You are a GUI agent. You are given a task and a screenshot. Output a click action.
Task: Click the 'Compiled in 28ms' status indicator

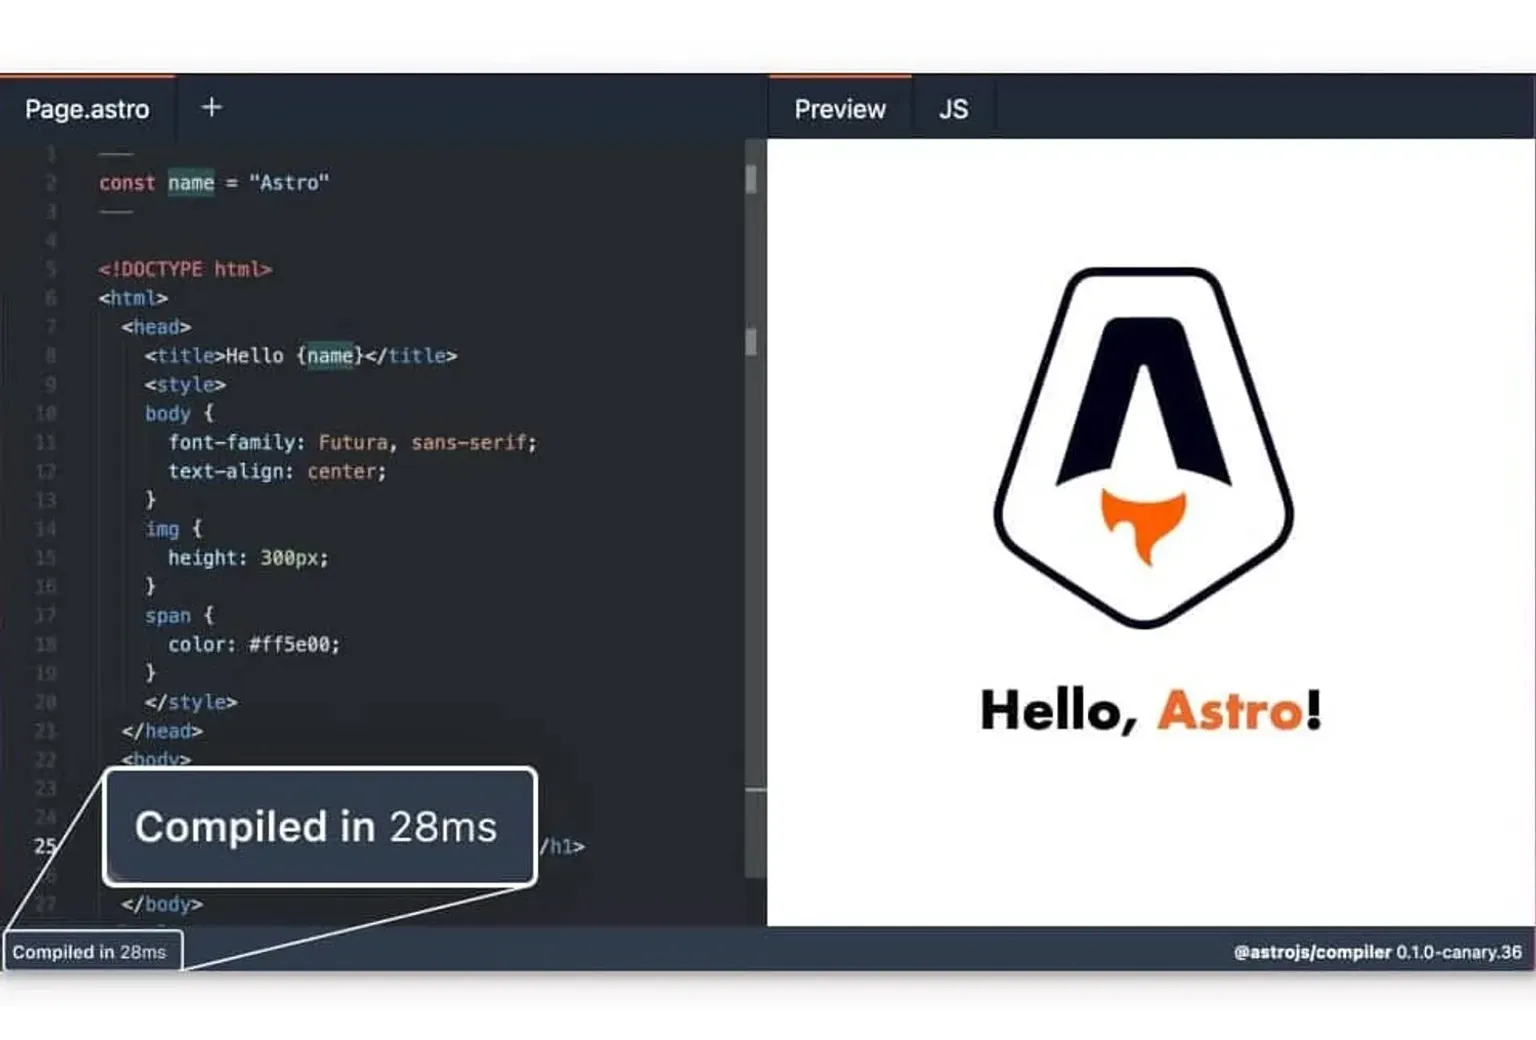pos(91,951)
